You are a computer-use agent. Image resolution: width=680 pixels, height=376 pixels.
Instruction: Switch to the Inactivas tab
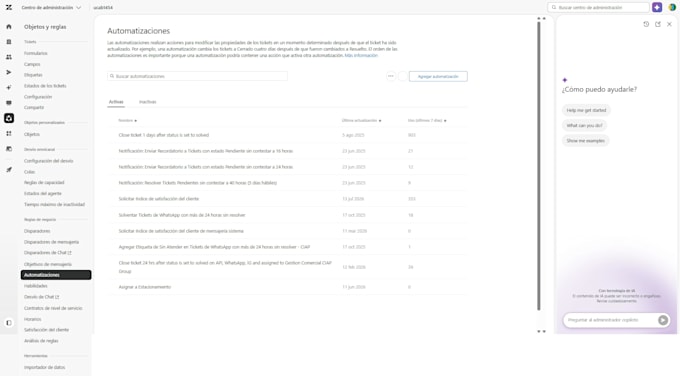pos(147,102)
